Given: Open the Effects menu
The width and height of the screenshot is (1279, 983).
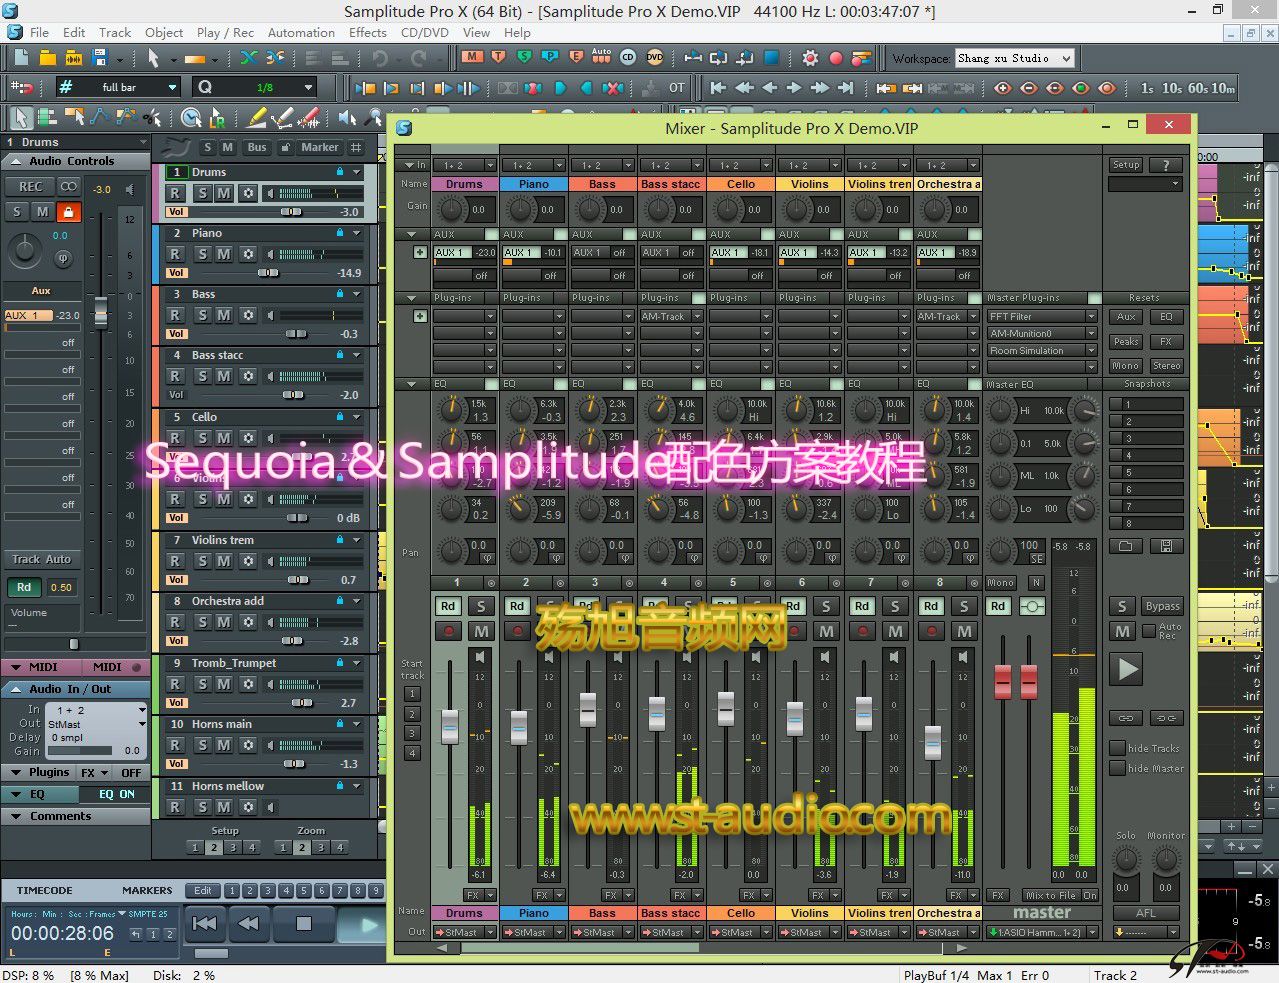Looking at the screenshot, I should [368, 32].
